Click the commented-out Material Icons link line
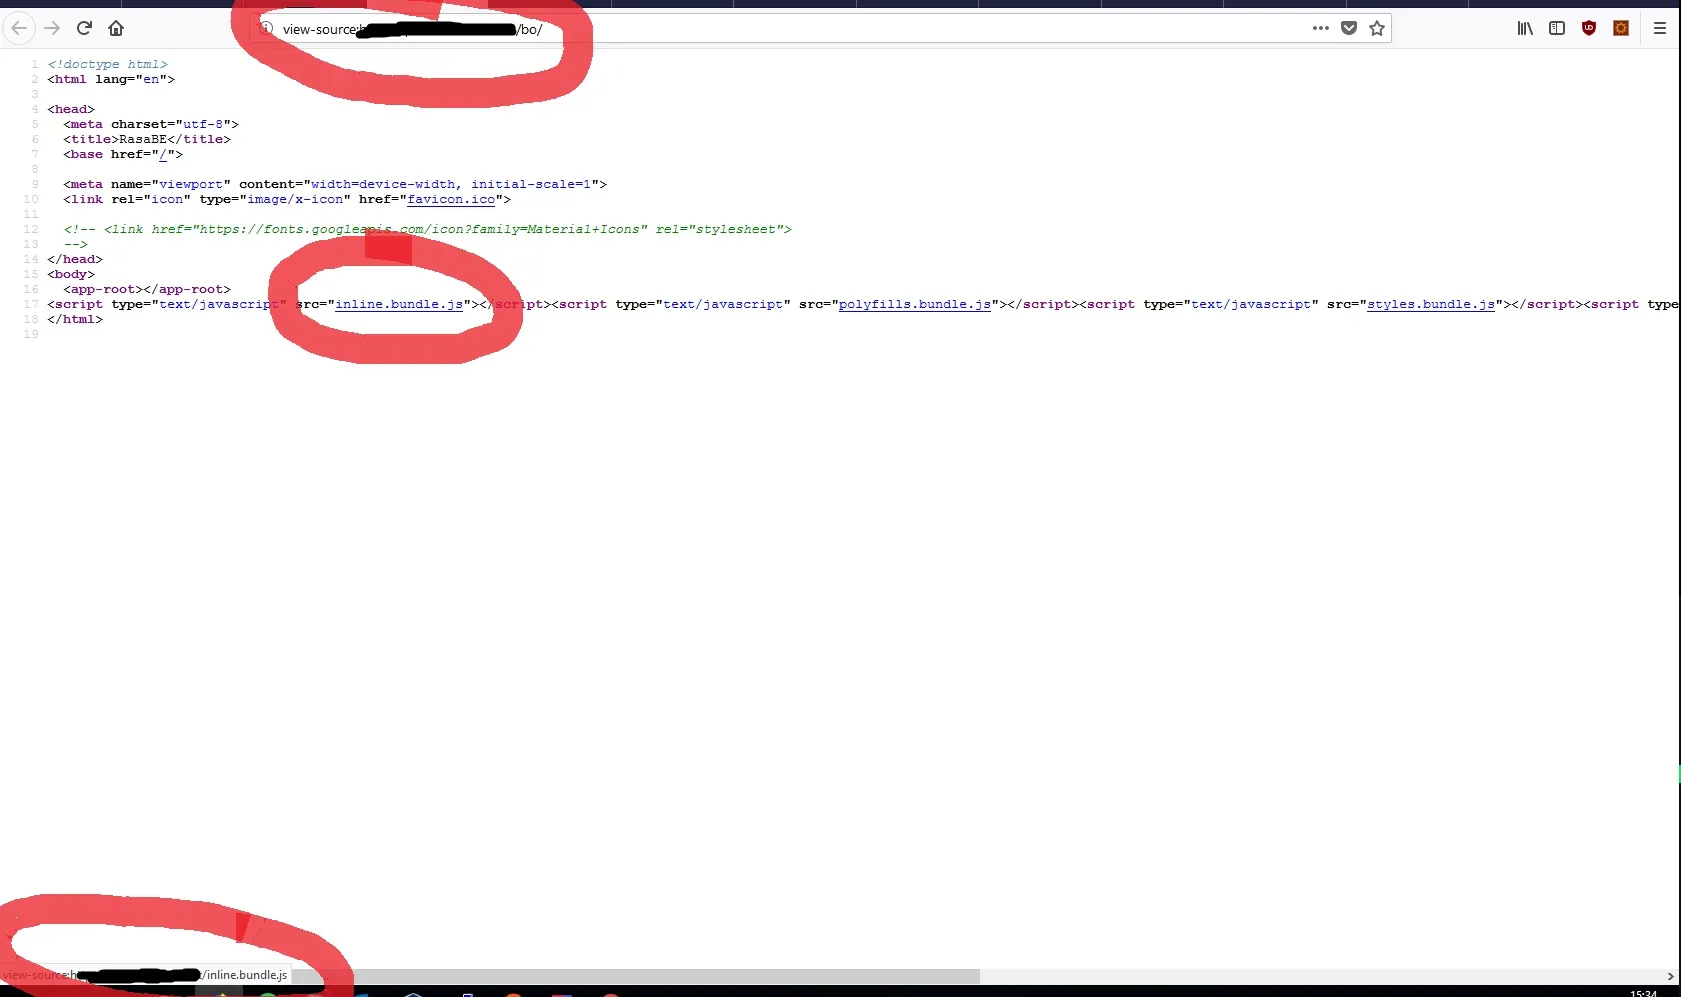1681x997 pixels. [427, 229]
